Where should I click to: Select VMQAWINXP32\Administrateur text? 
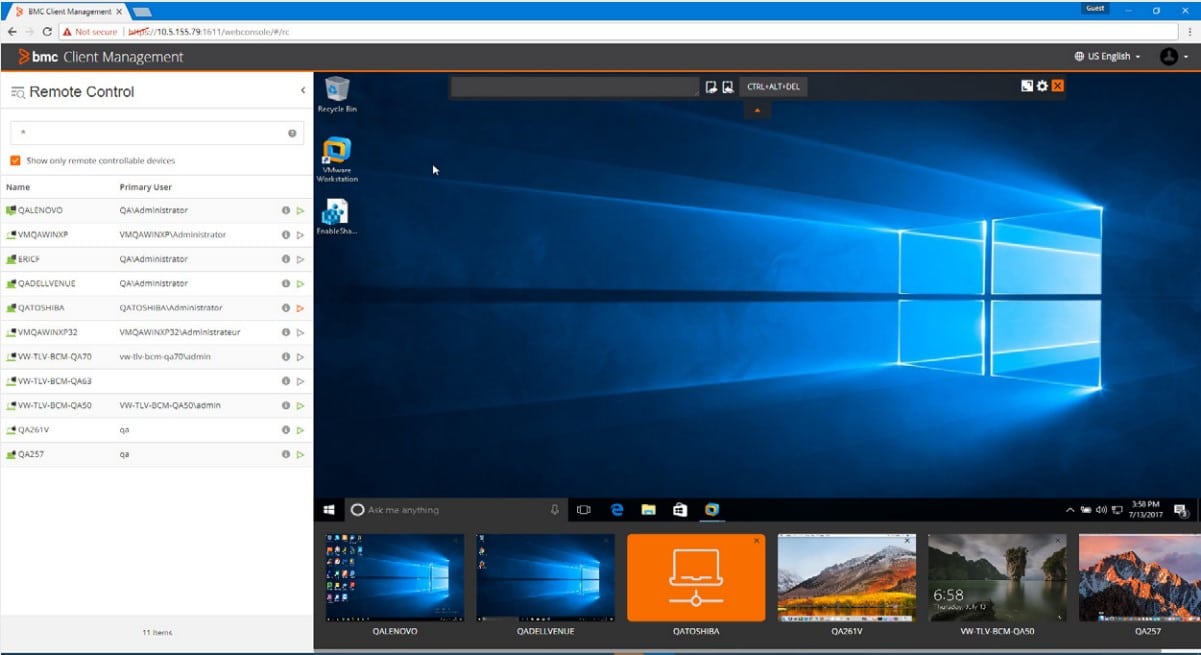point(180,332)
